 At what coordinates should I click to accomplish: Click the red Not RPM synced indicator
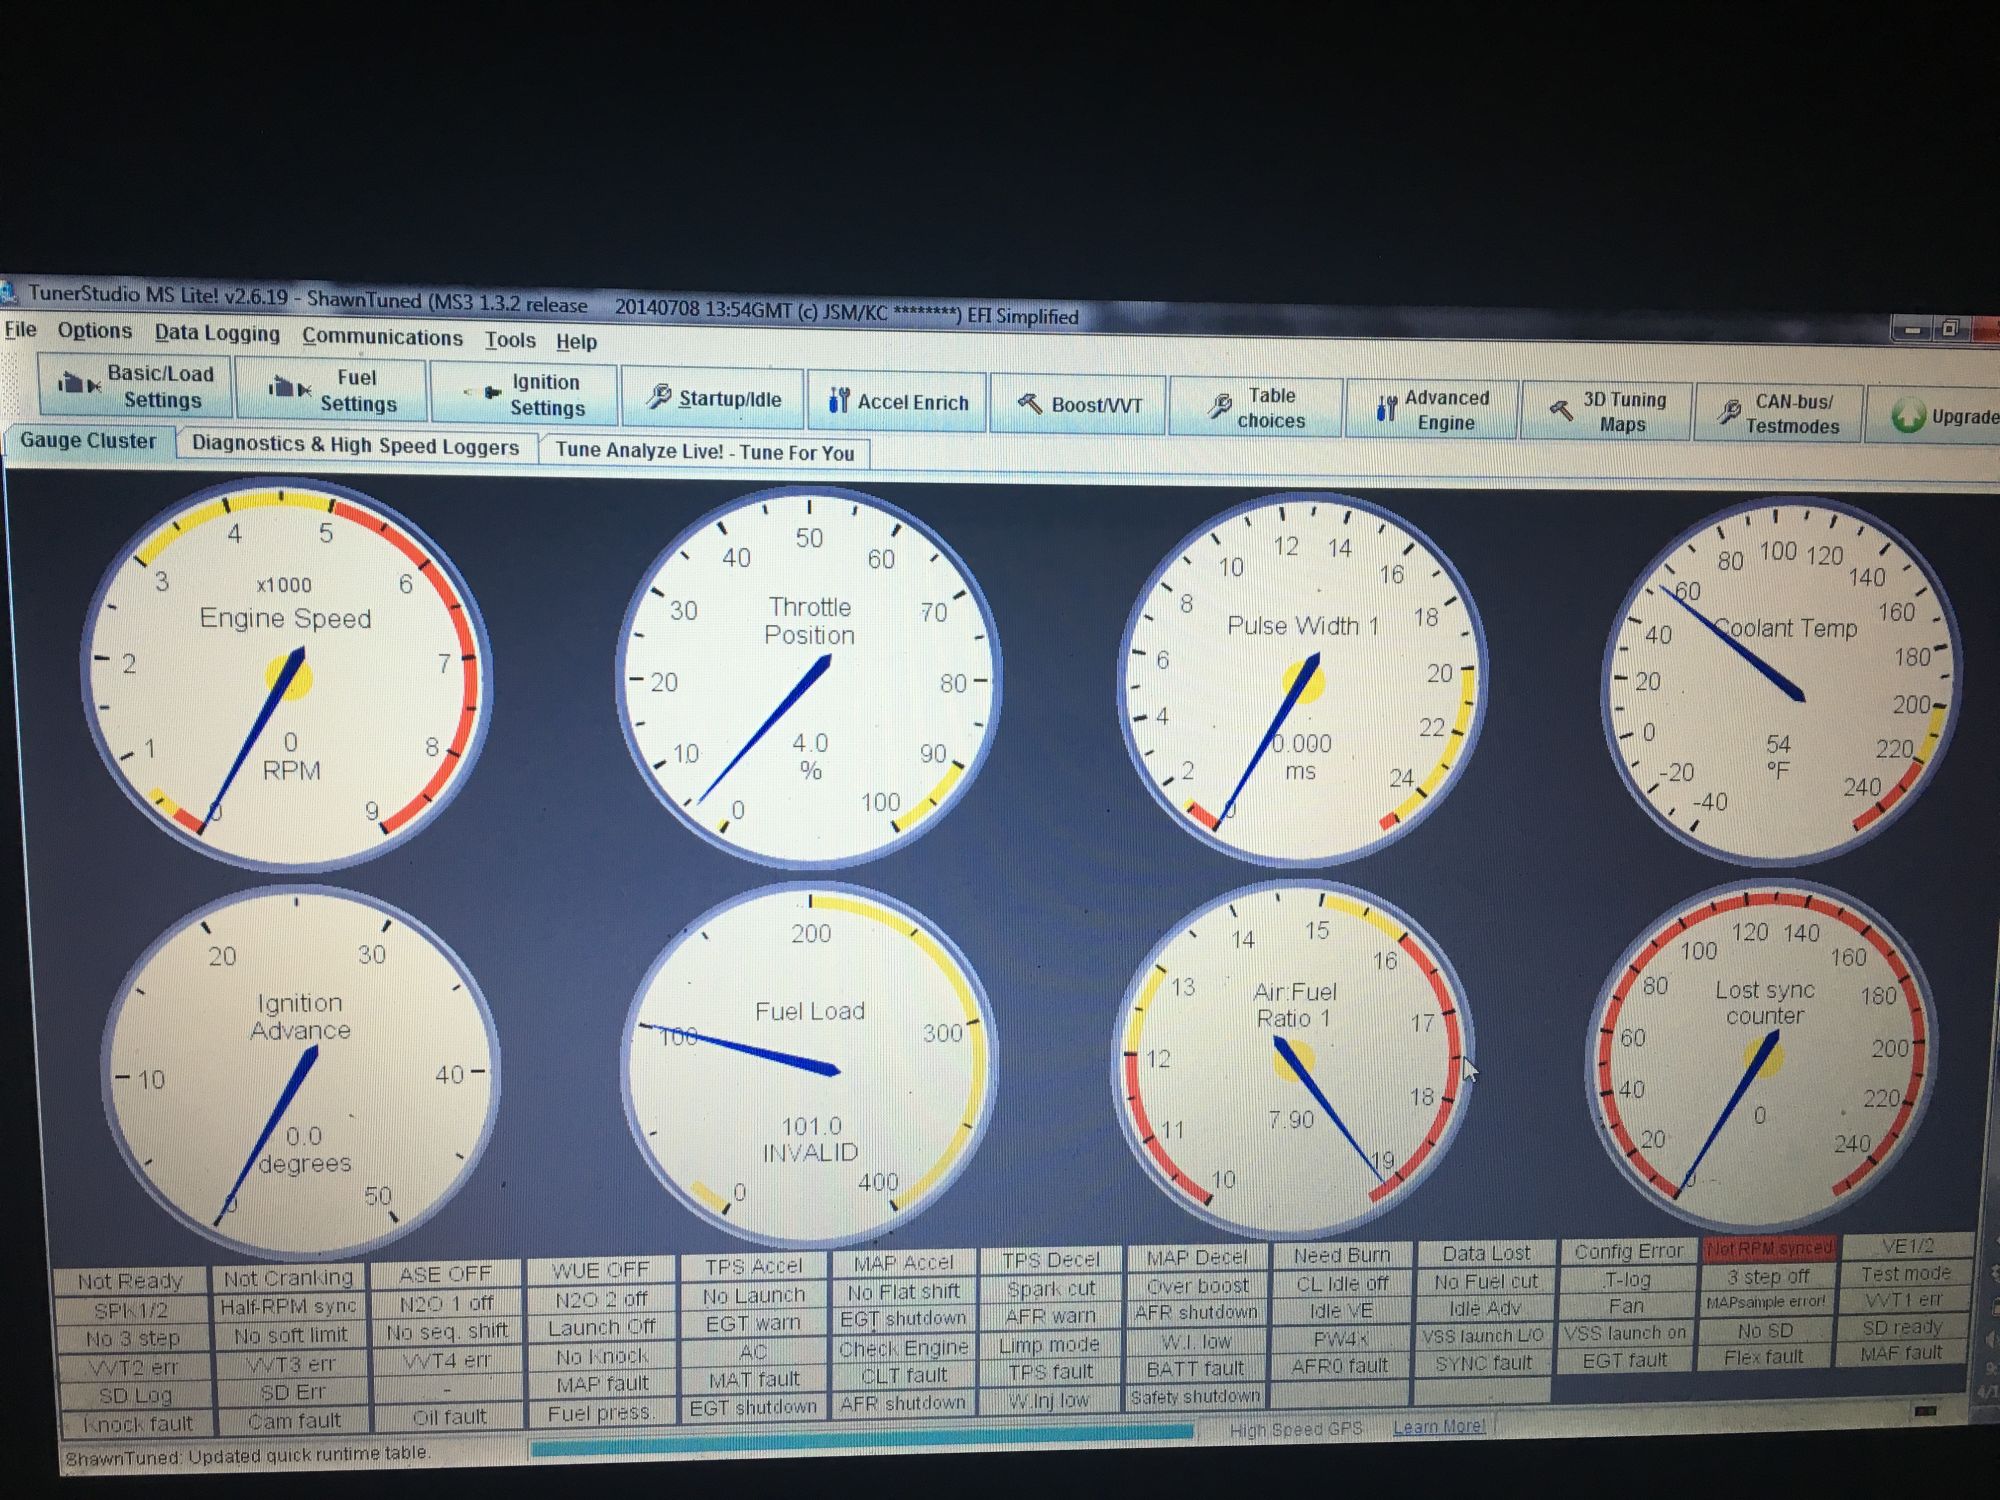(x=1768, y=1248)
